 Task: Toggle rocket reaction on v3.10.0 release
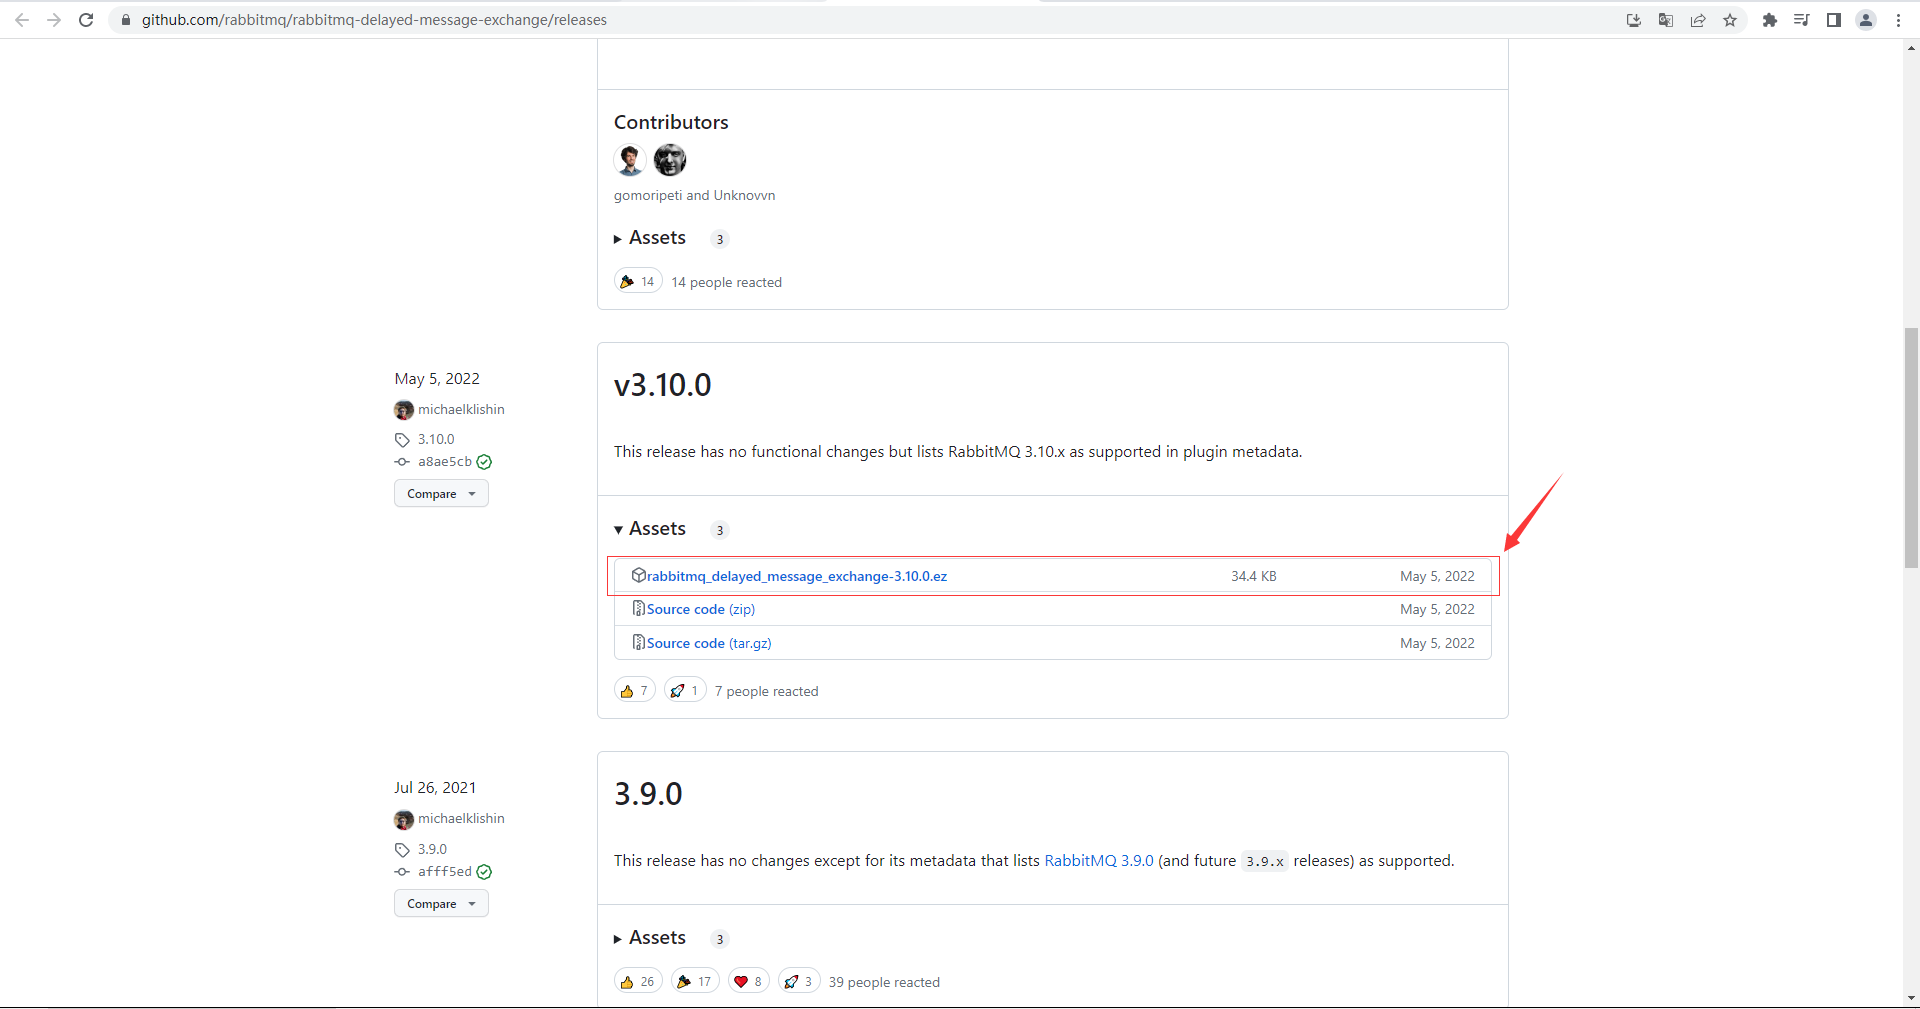(685, 691)
